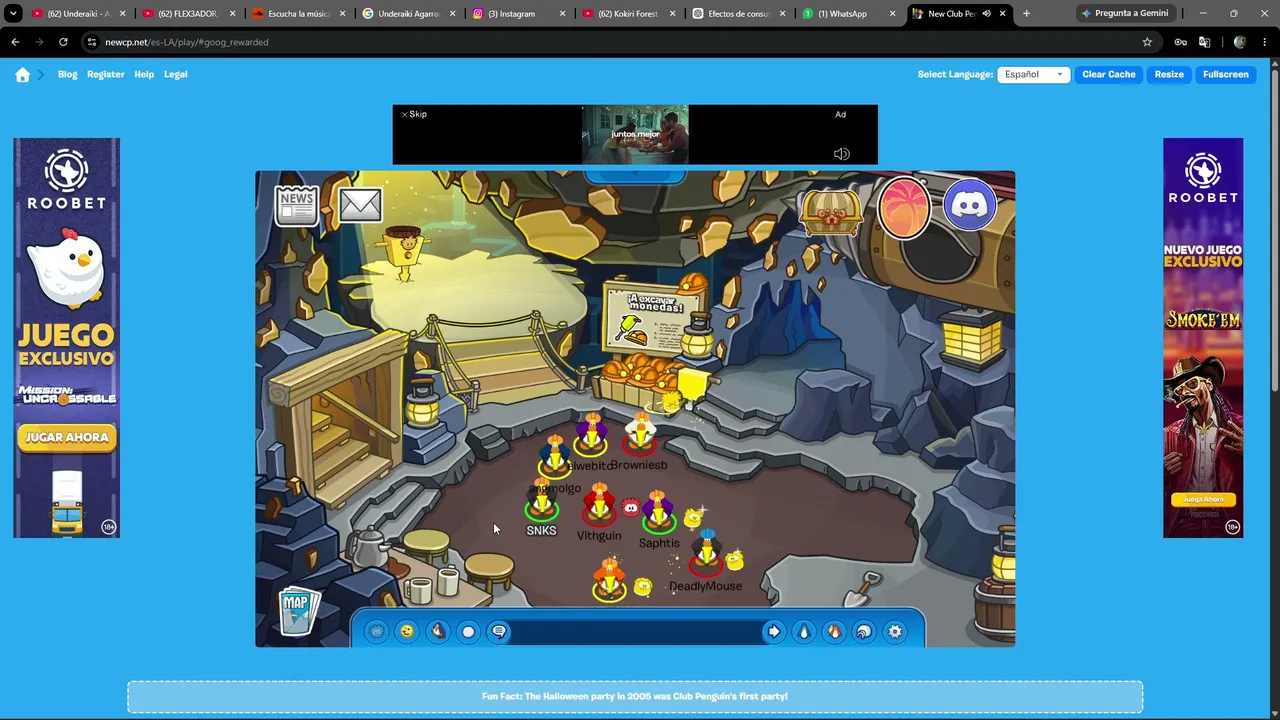Click Jugar Ahora on Roobet ad
1280x720 pixels.
pos(67,437)
